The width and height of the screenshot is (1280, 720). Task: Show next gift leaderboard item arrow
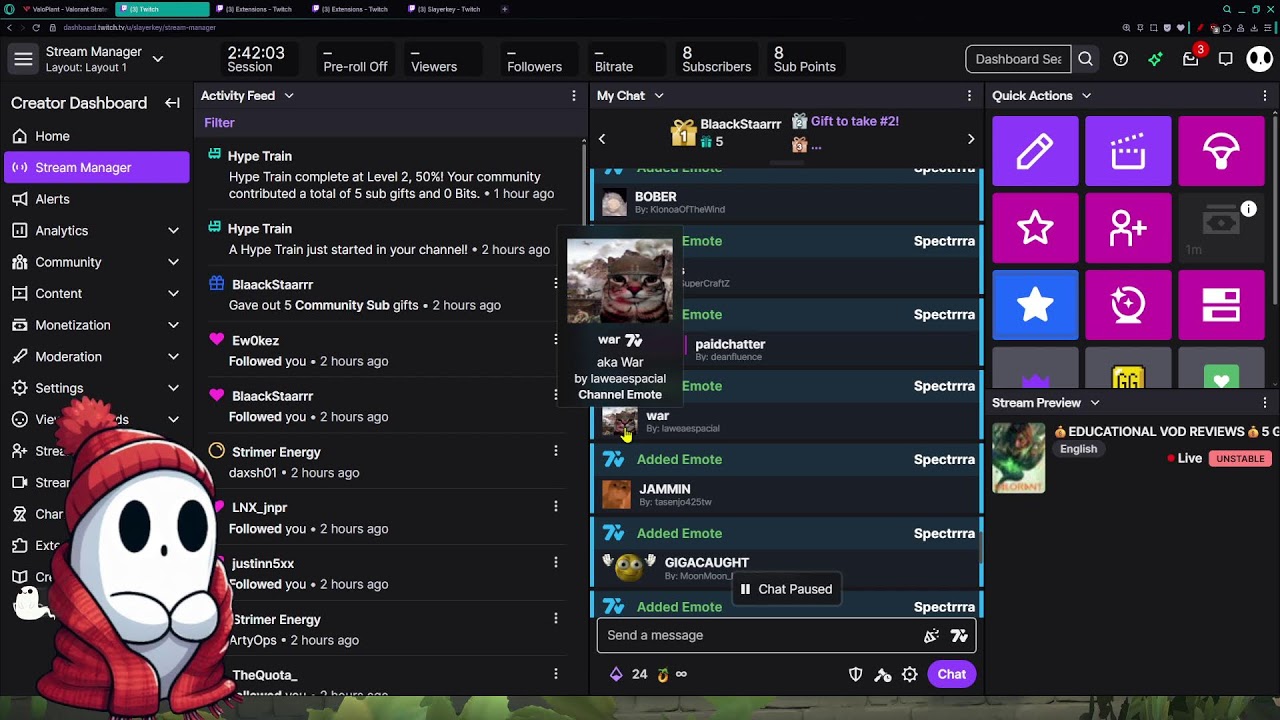point(971,139)
